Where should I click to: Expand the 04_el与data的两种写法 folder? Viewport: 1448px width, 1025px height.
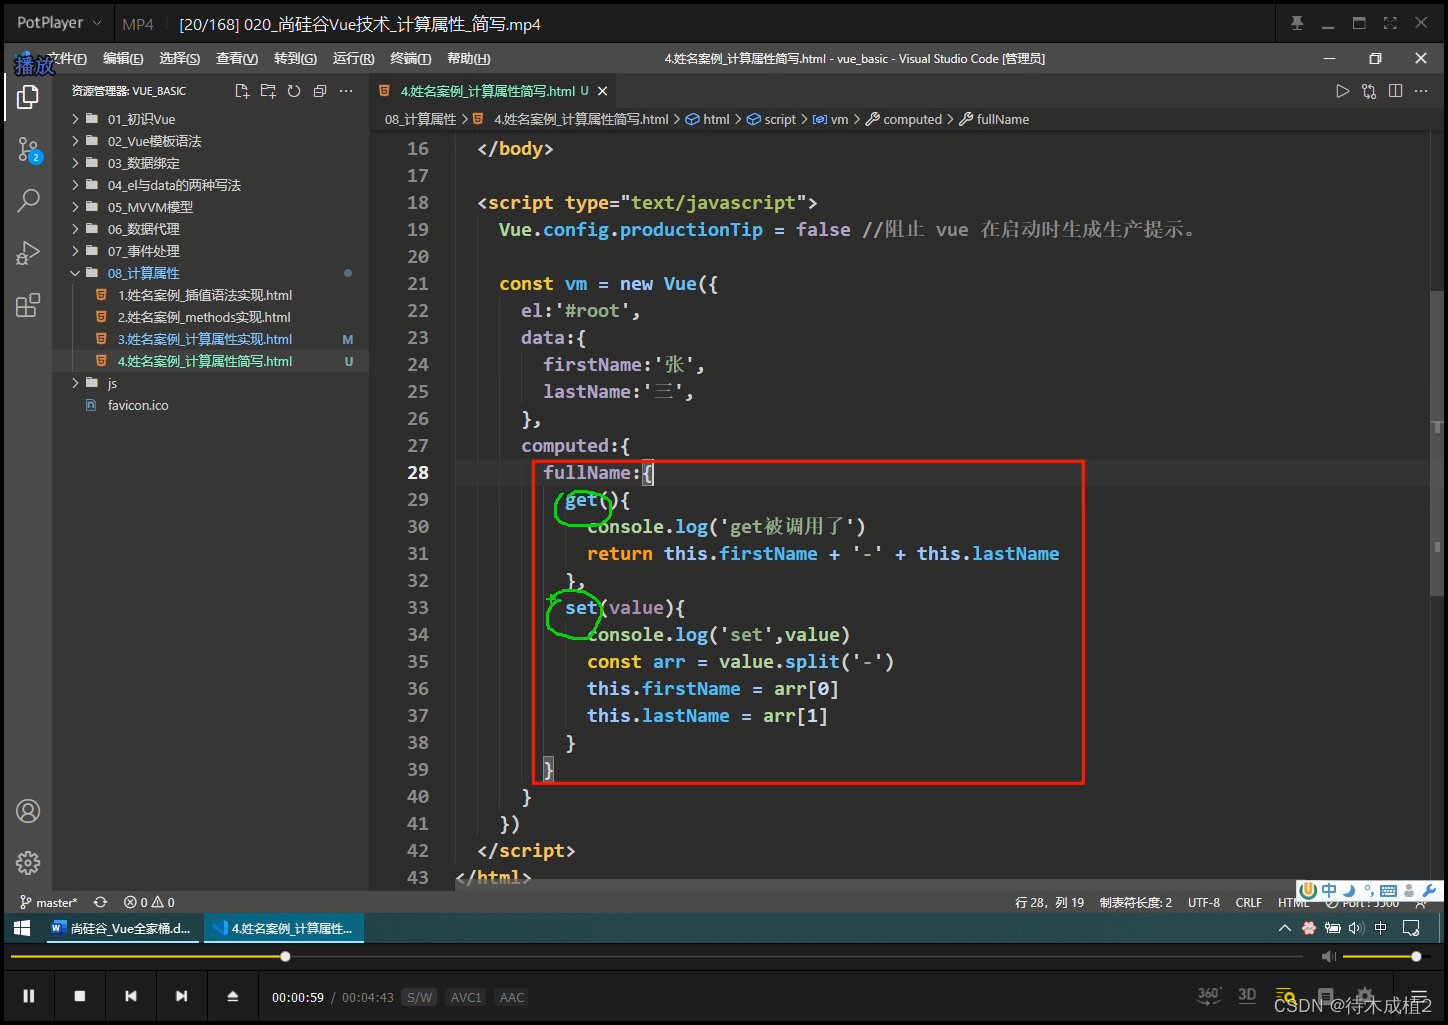pos(75,185)
